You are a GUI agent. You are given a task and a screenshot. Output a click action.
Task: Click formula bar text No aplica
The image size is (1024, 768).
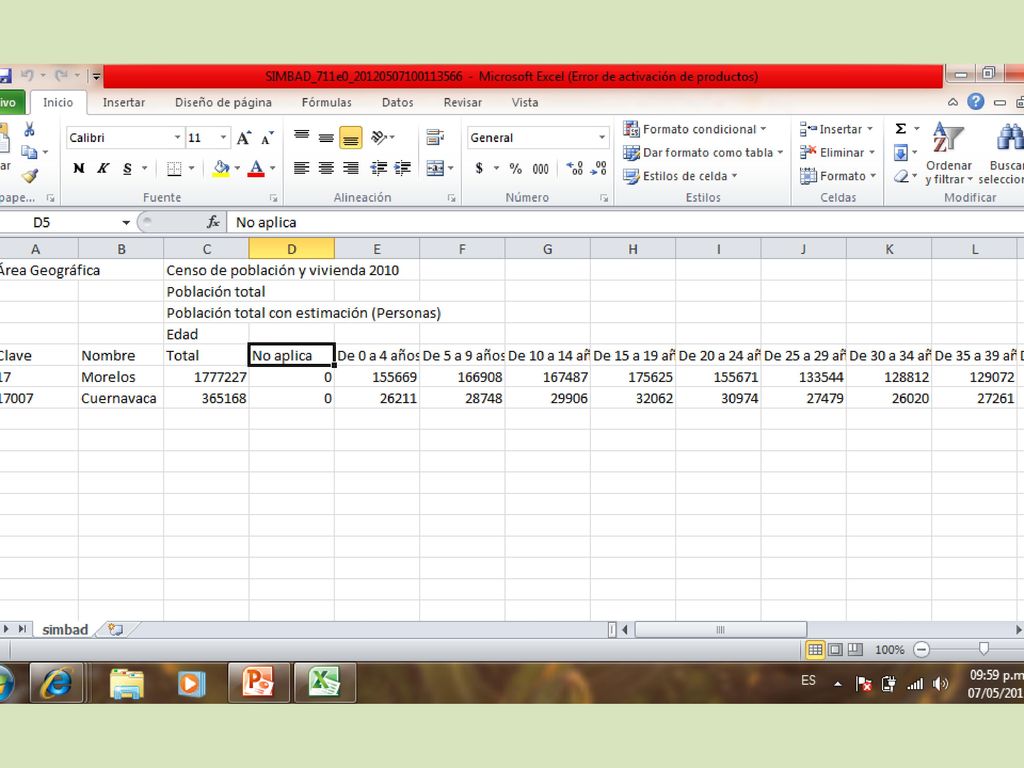[266, 223]
